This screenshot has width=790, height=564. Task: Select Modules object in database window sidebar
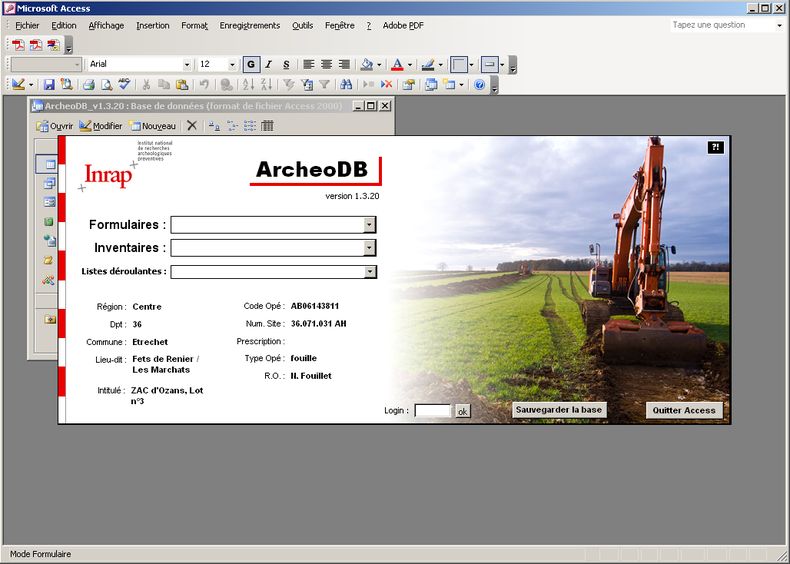(49, 279)
